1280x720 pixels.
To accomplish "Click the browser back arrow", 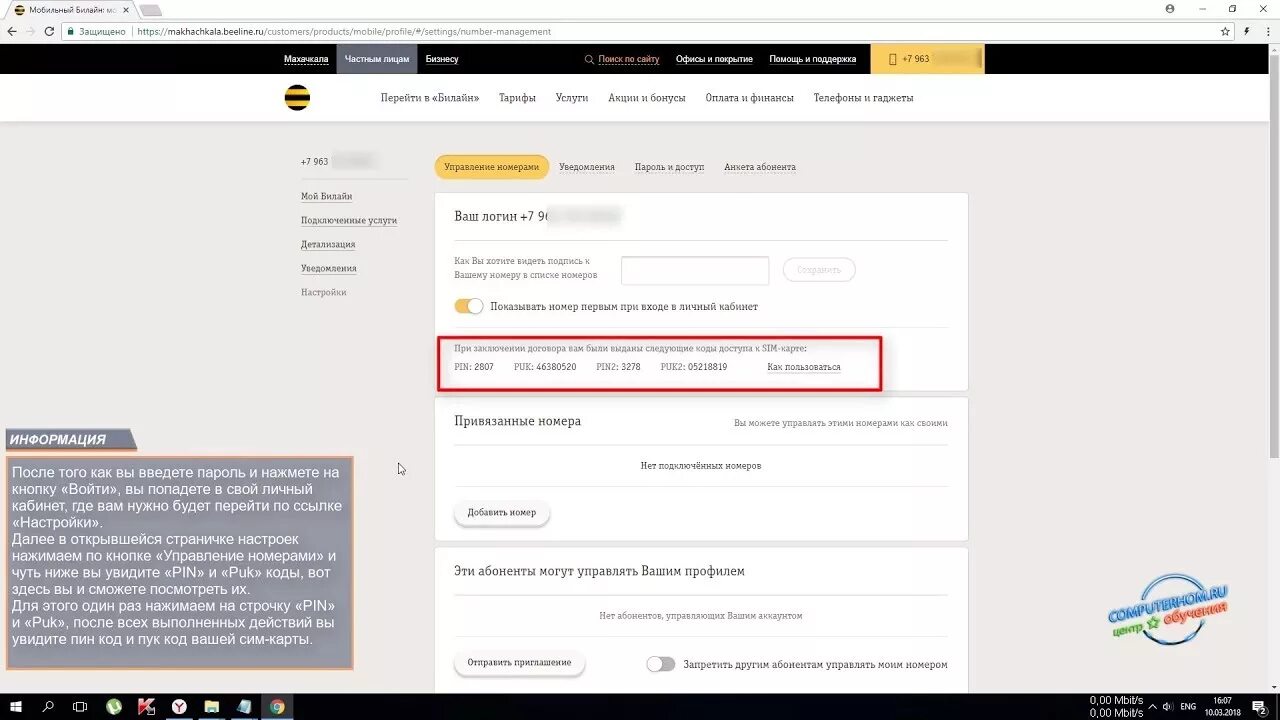I will (x=12, y=31).
